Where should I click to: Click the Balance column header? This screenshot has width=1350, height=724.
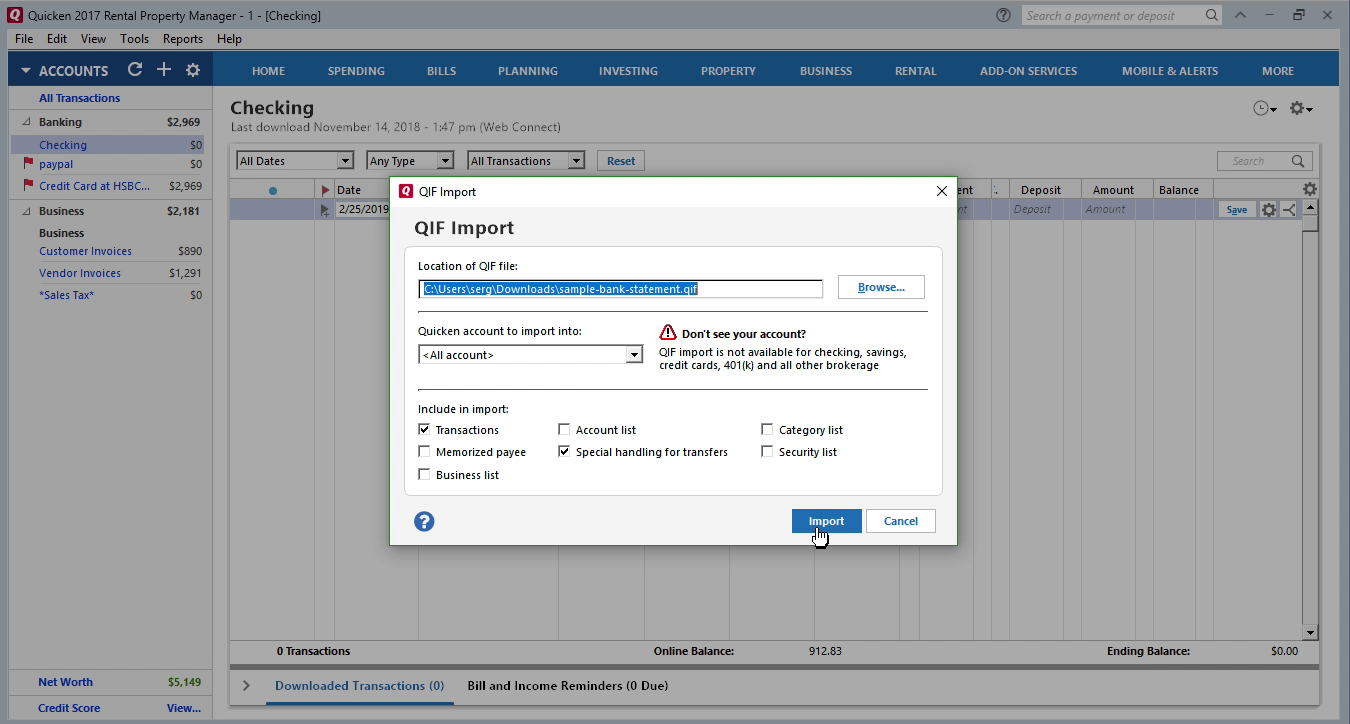click(1179, 190)
